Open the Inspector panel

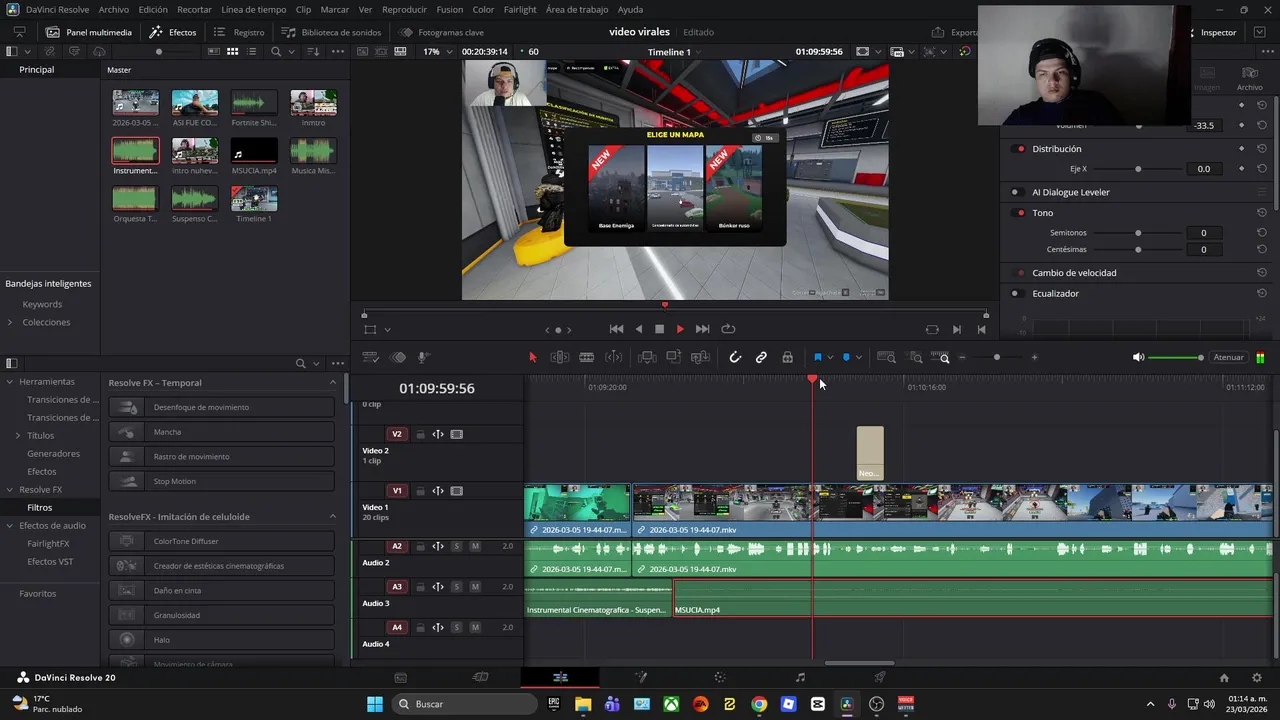[x=1211, y=32]
